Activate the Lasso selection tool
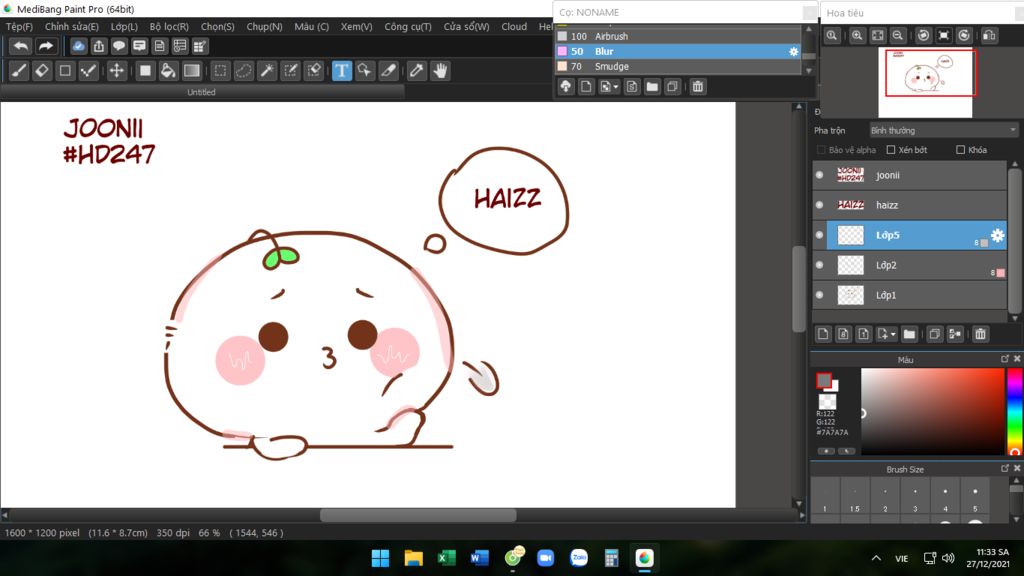 (x=244, y=71)
